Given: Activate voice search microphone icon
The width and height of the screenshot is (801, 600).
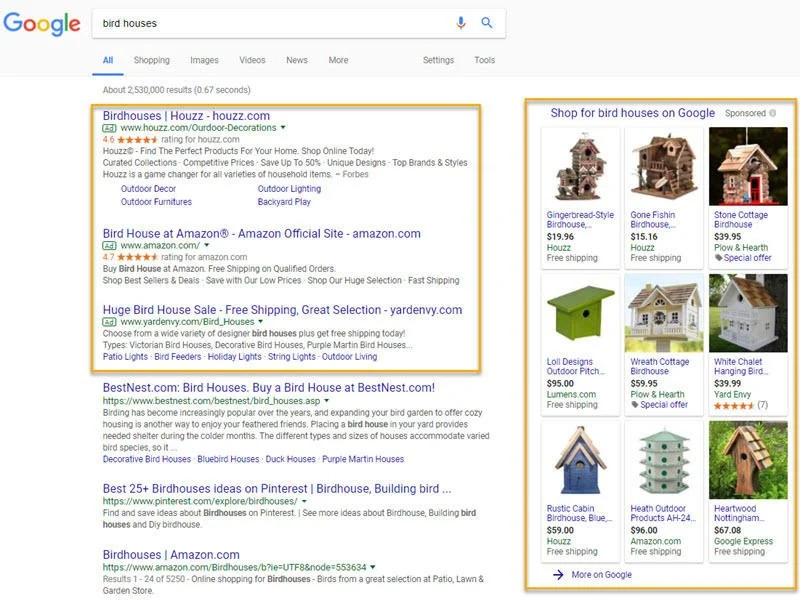Looking at the screenshot, I should tap(461, 23).
